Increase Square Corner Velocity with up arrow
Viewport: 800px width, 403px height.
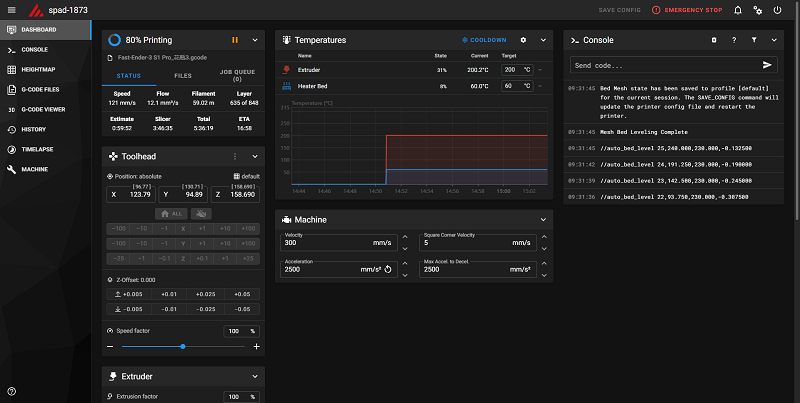544,237
